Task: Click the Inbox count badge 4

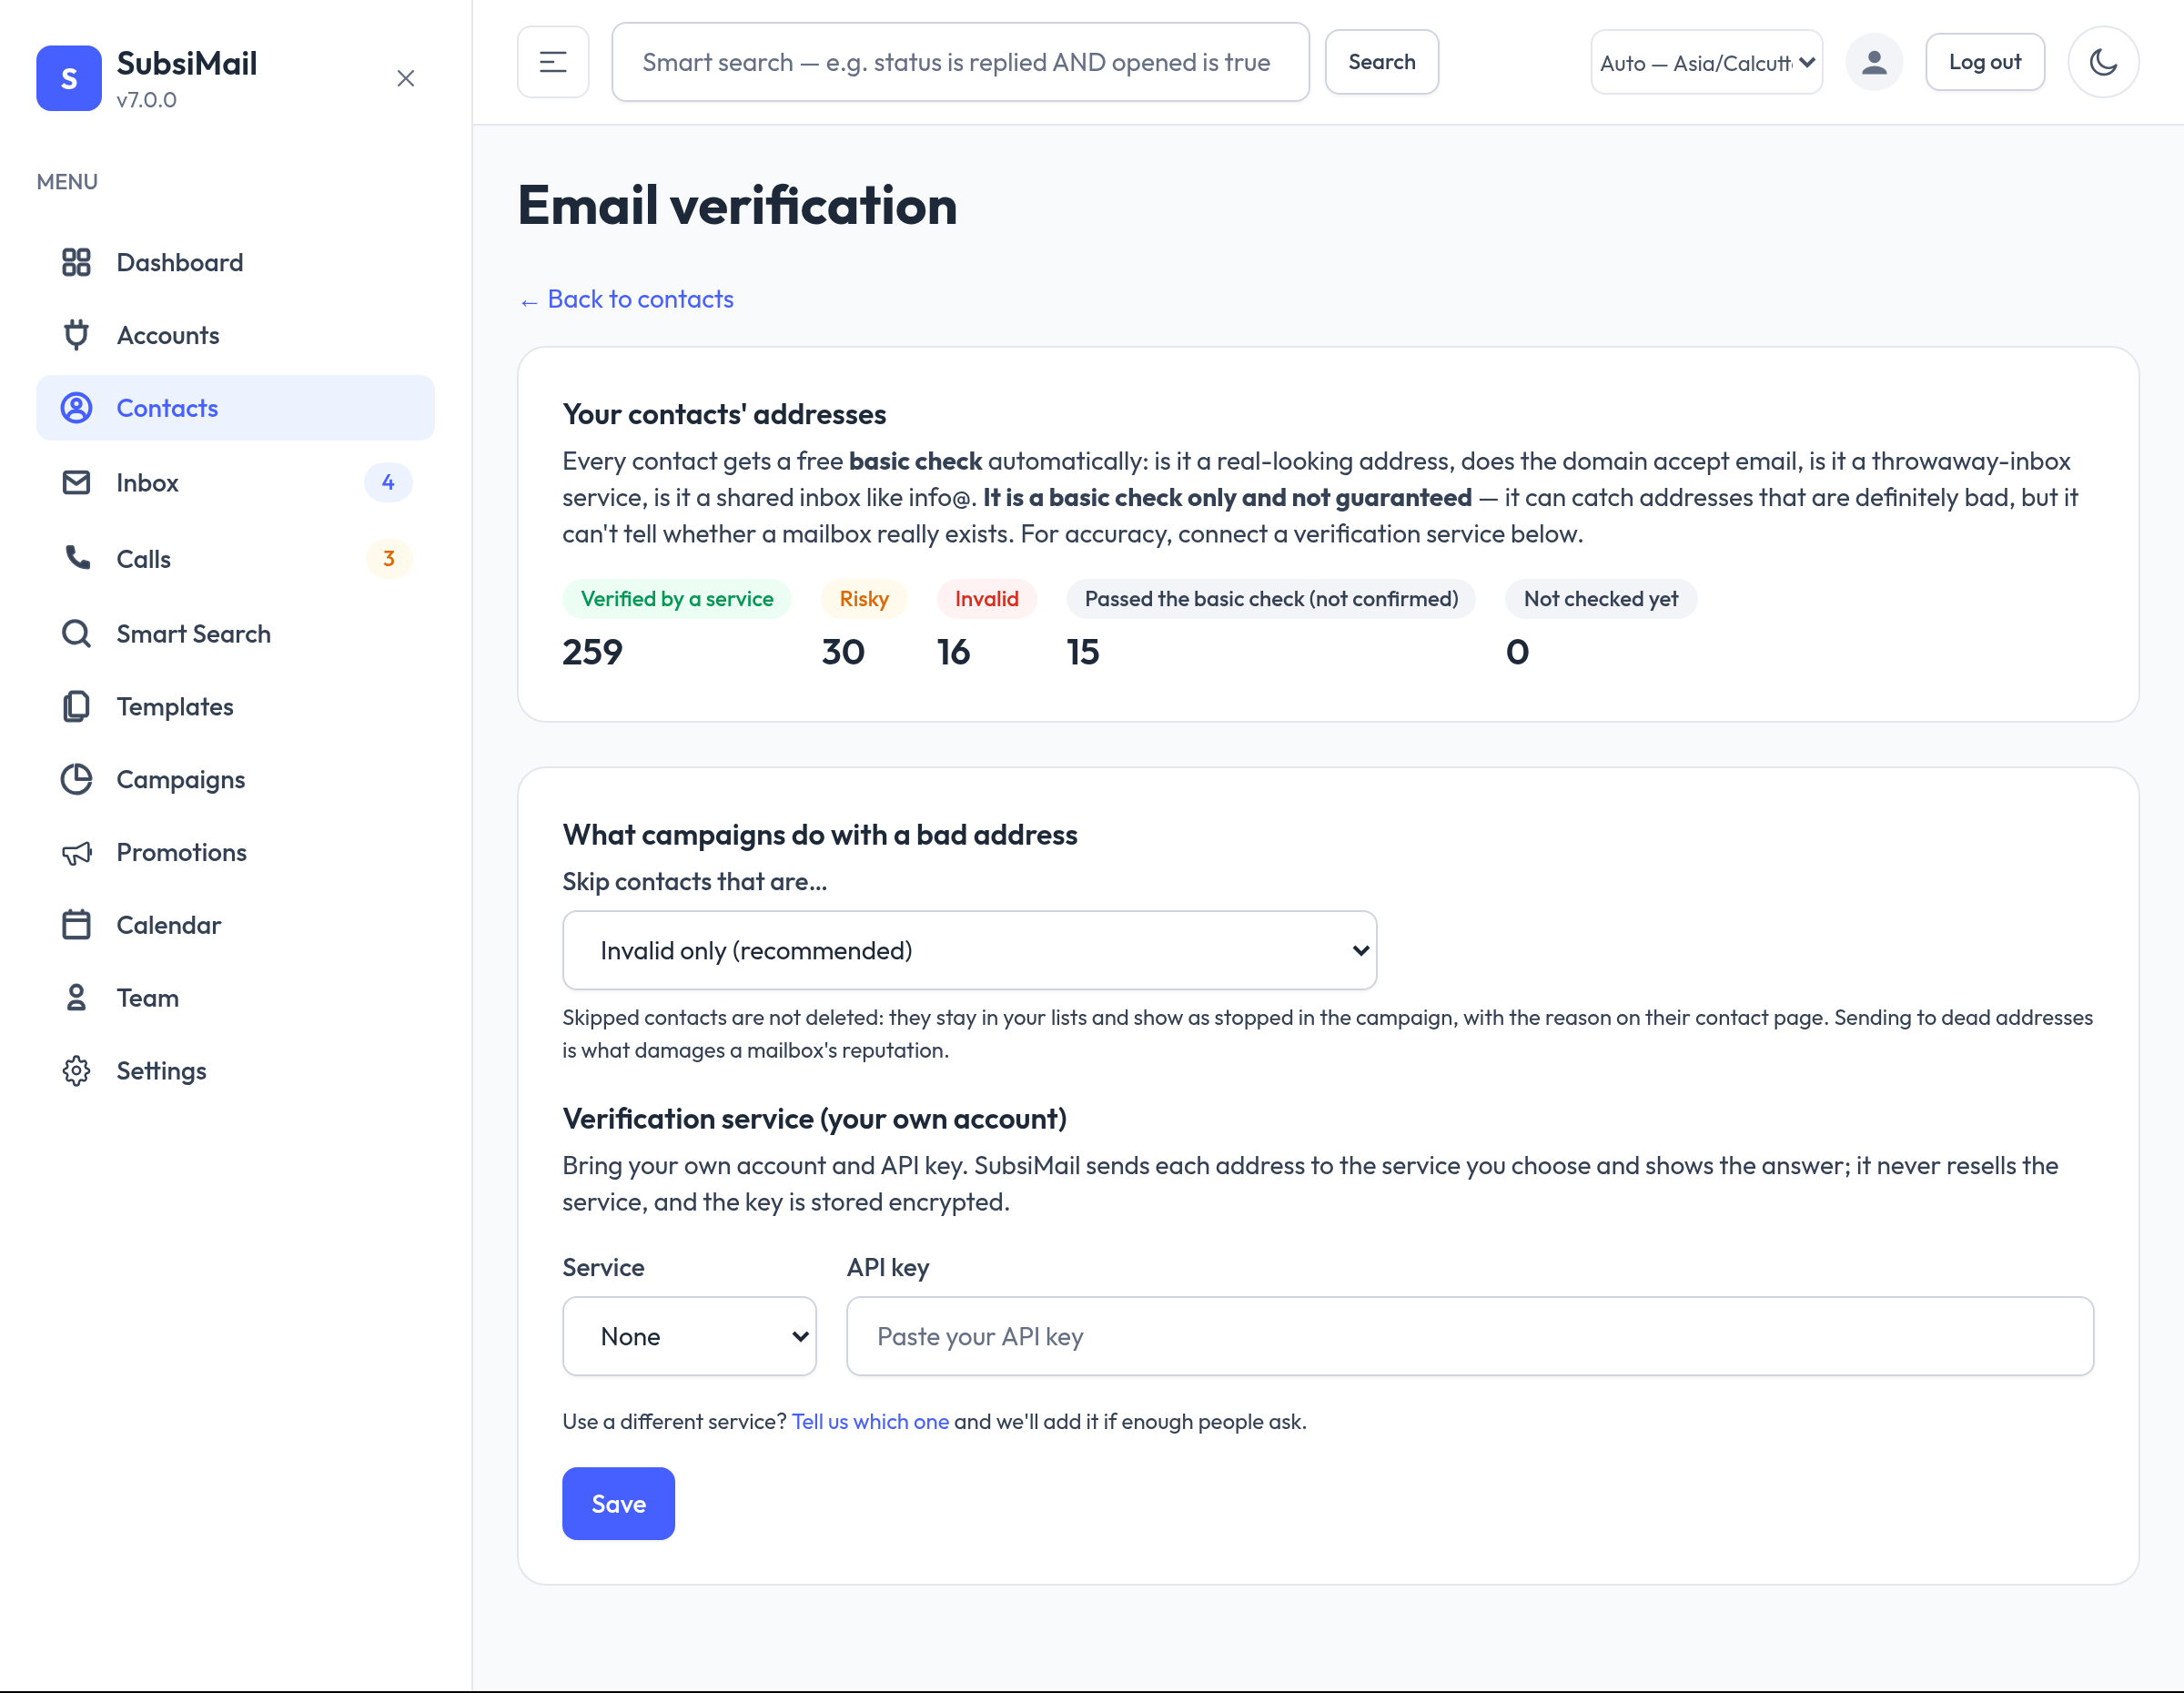Action: (x=388, y=482)
